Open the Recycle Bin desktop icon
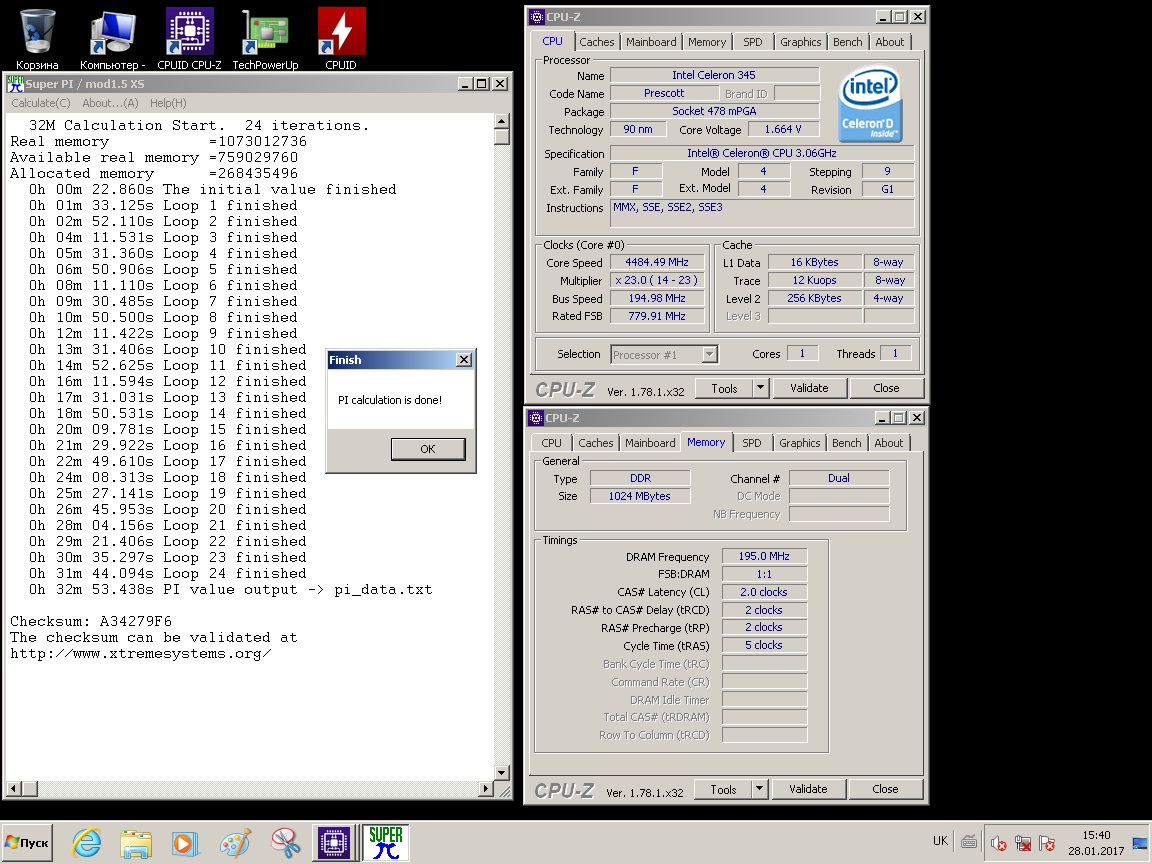This screenshot has height=864, width=1152. click(37, 38)
